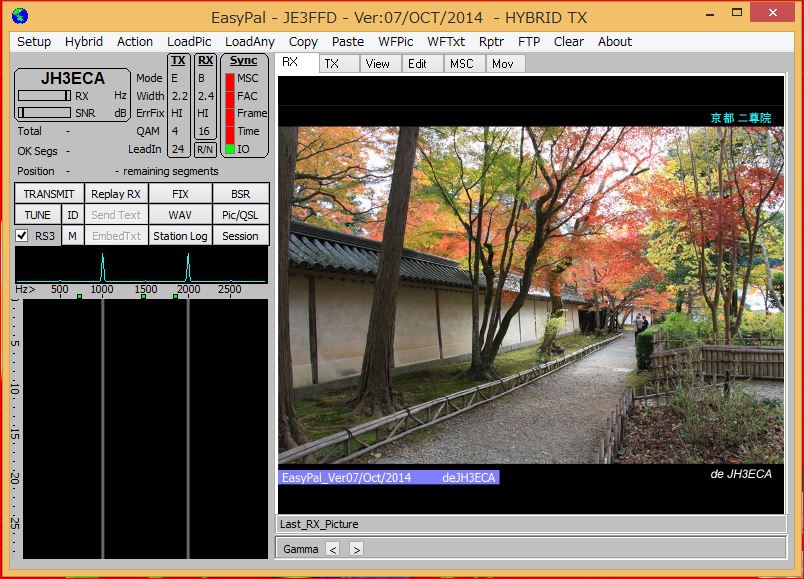Open the Hybrid menu
Screen dimensions: 804x579
(x=84, y=42)
